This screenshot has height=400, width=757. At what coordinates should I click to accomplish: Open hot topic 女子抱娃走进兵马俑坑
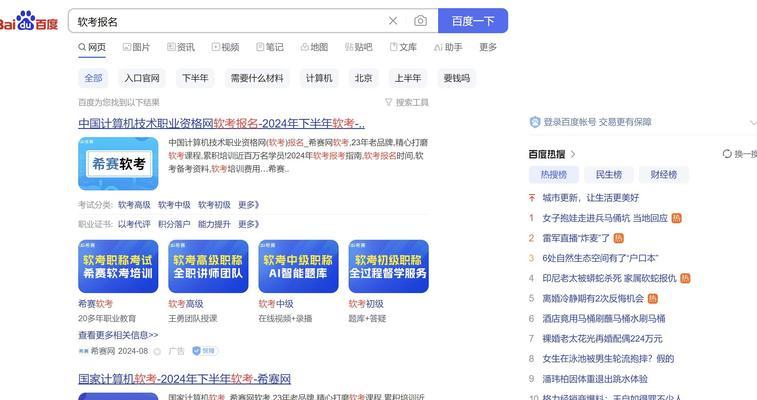[x=605, y=218]
